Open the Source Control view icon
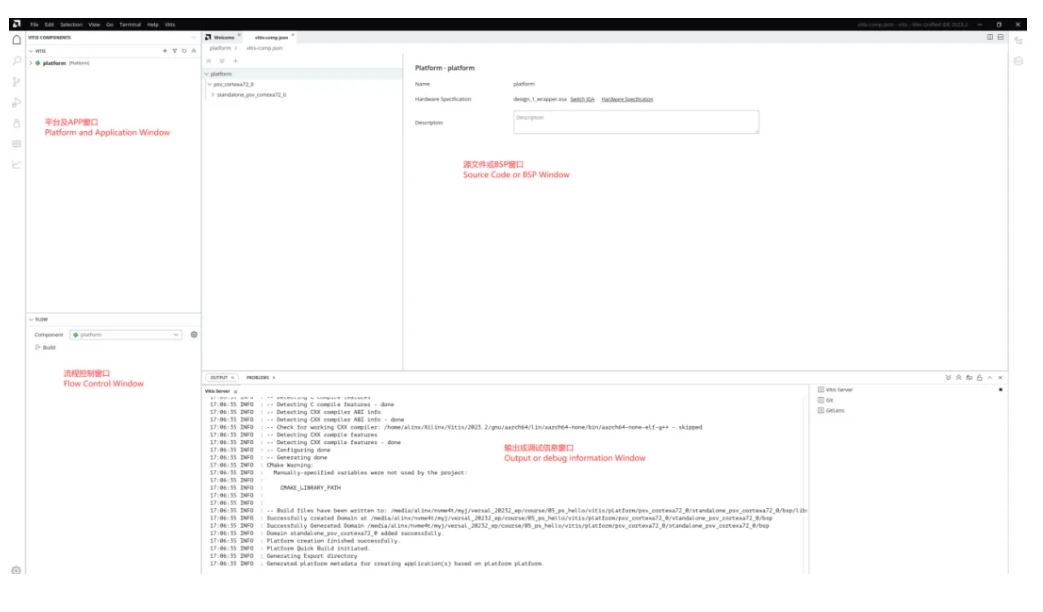 pyautogui.click(x=16, y=81)
